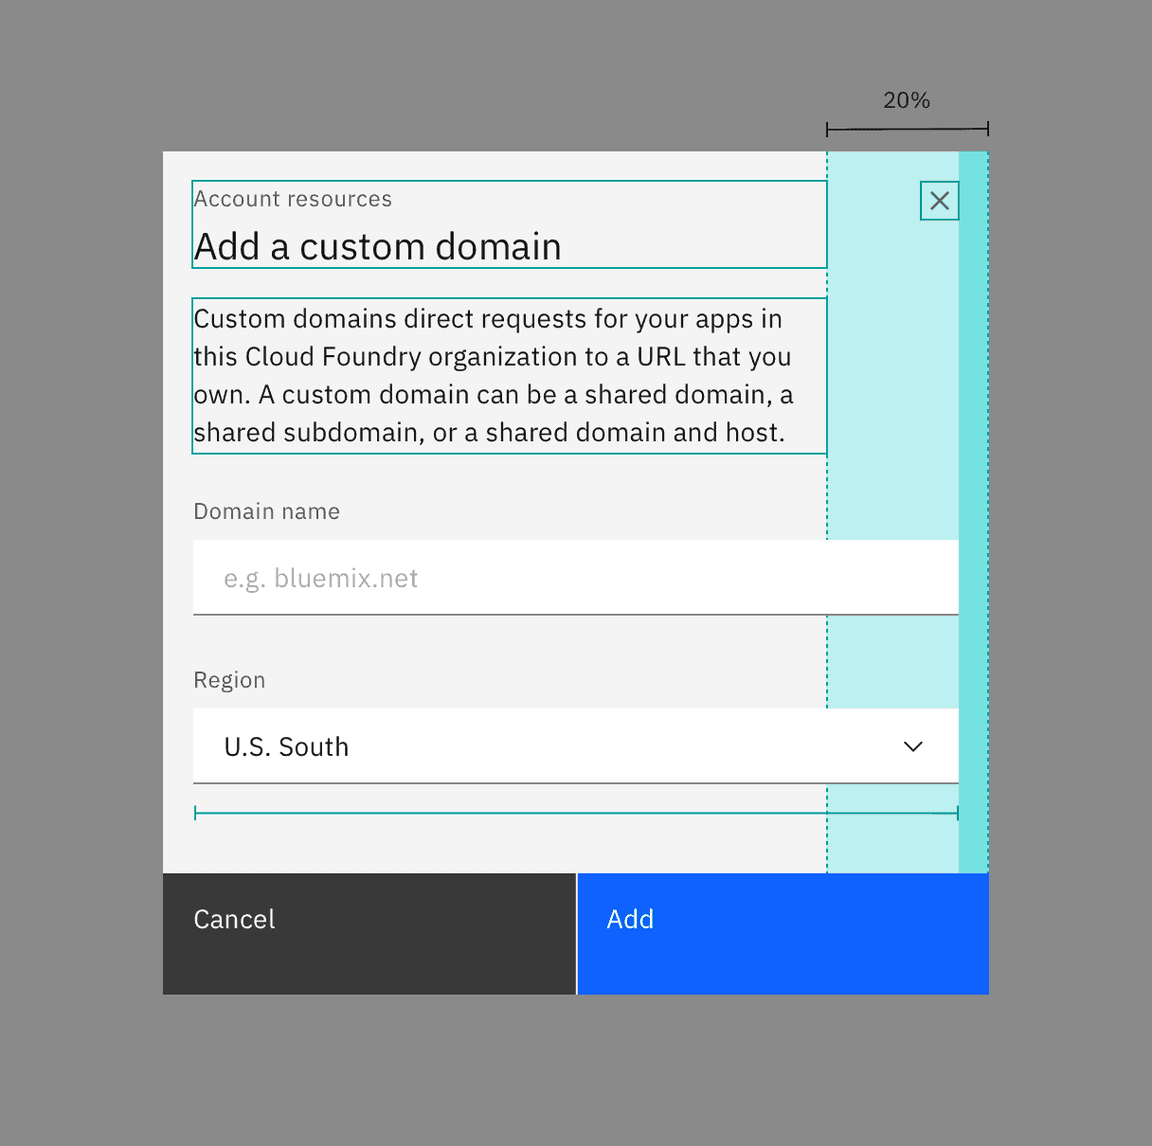Click the Domain name field label
This screenshot has width=1152, height=1146.
(x=266, y=511)
